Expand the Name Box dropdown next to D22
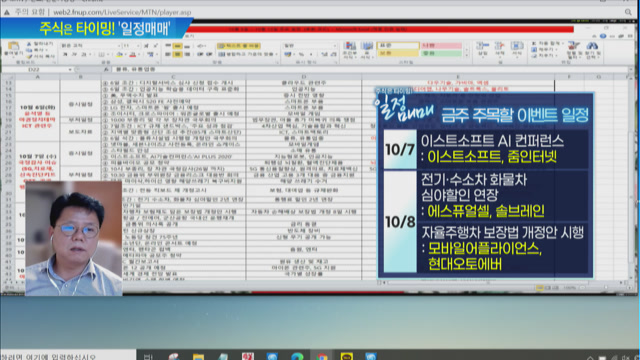The height and width of the screenshot is (360, 640). [x=70, y=70]
